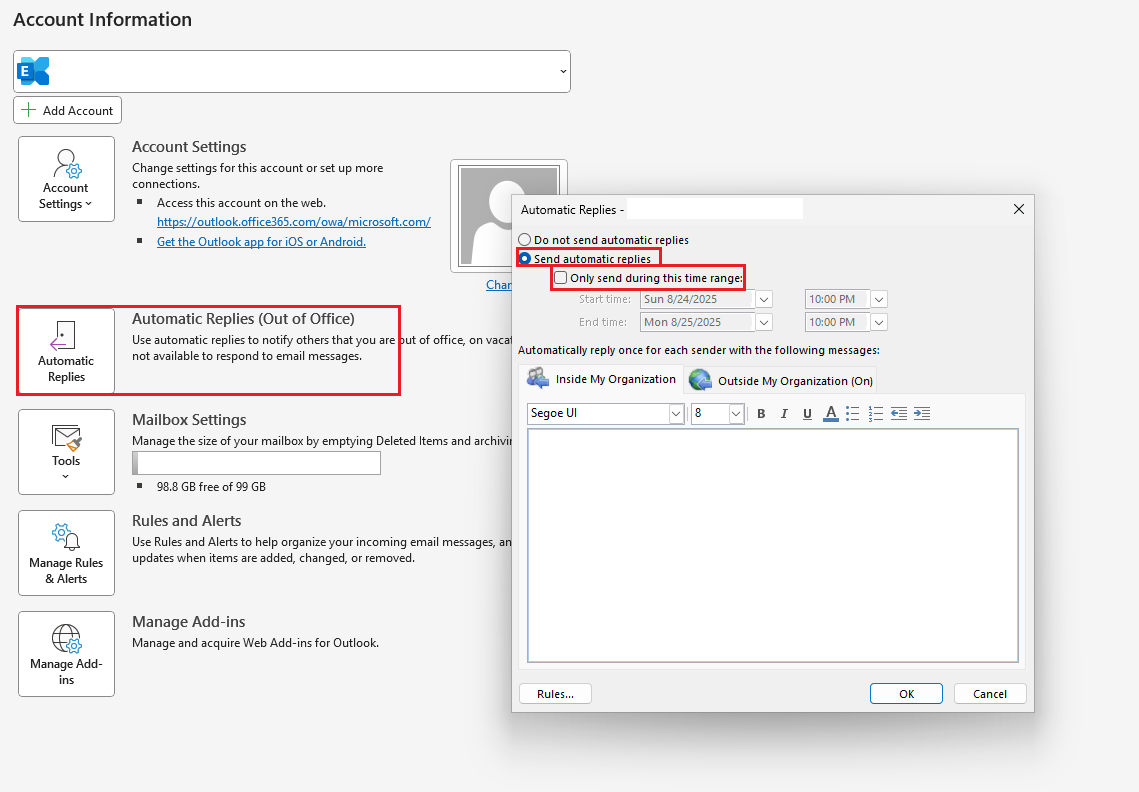Viewport: 1139px width, 792px height.
Task: Click the End time date field
Action: click(x=697, y=323)
